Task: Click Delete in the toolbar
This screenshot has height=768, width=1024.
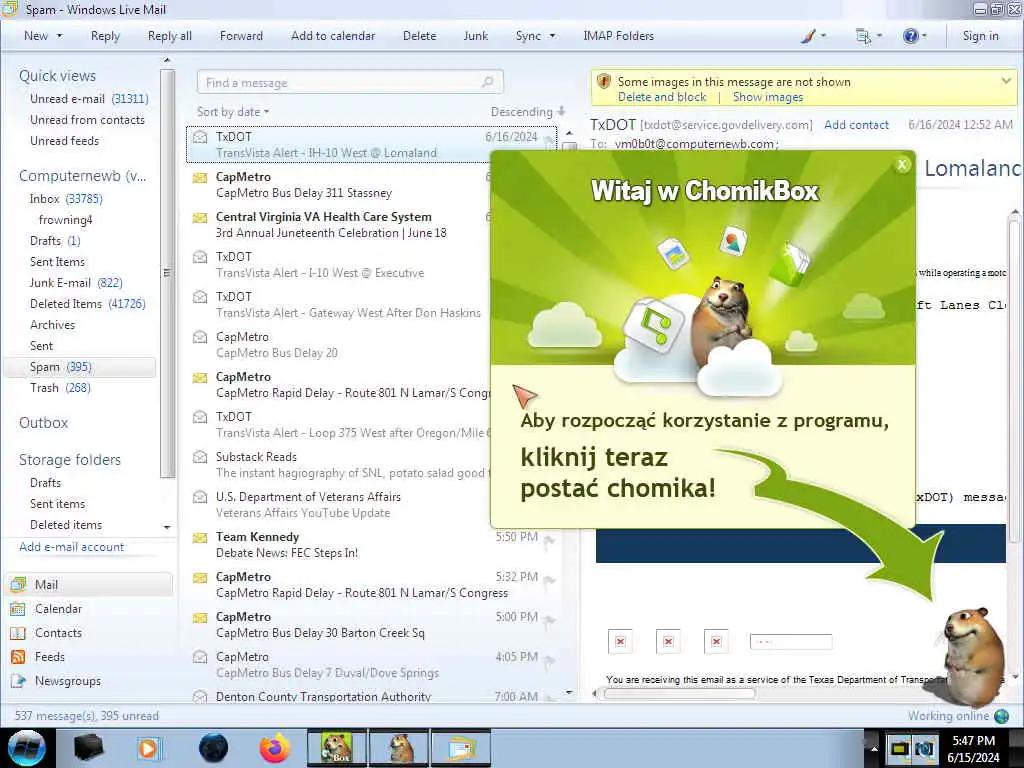Action: (419, 36)
